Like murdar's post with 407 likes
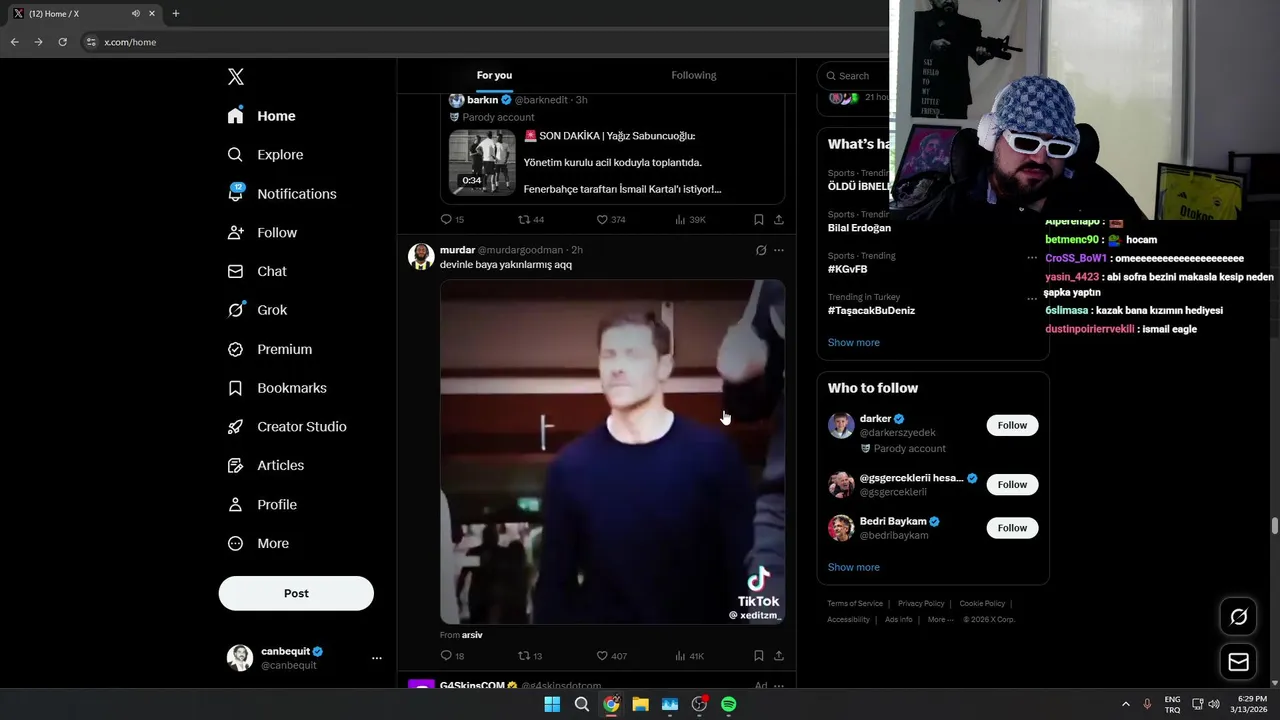 [611, 656]
